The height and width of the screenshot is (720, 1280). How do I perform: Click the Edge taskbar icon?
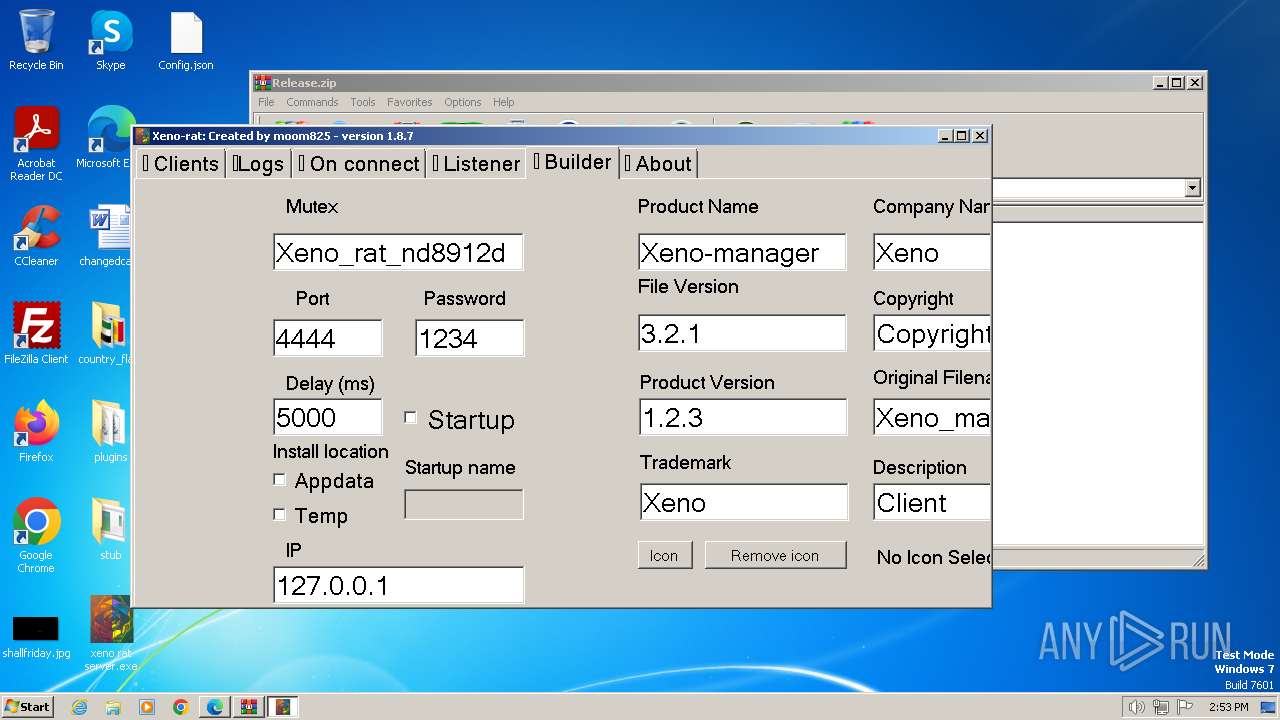click(x=215, y=707)
